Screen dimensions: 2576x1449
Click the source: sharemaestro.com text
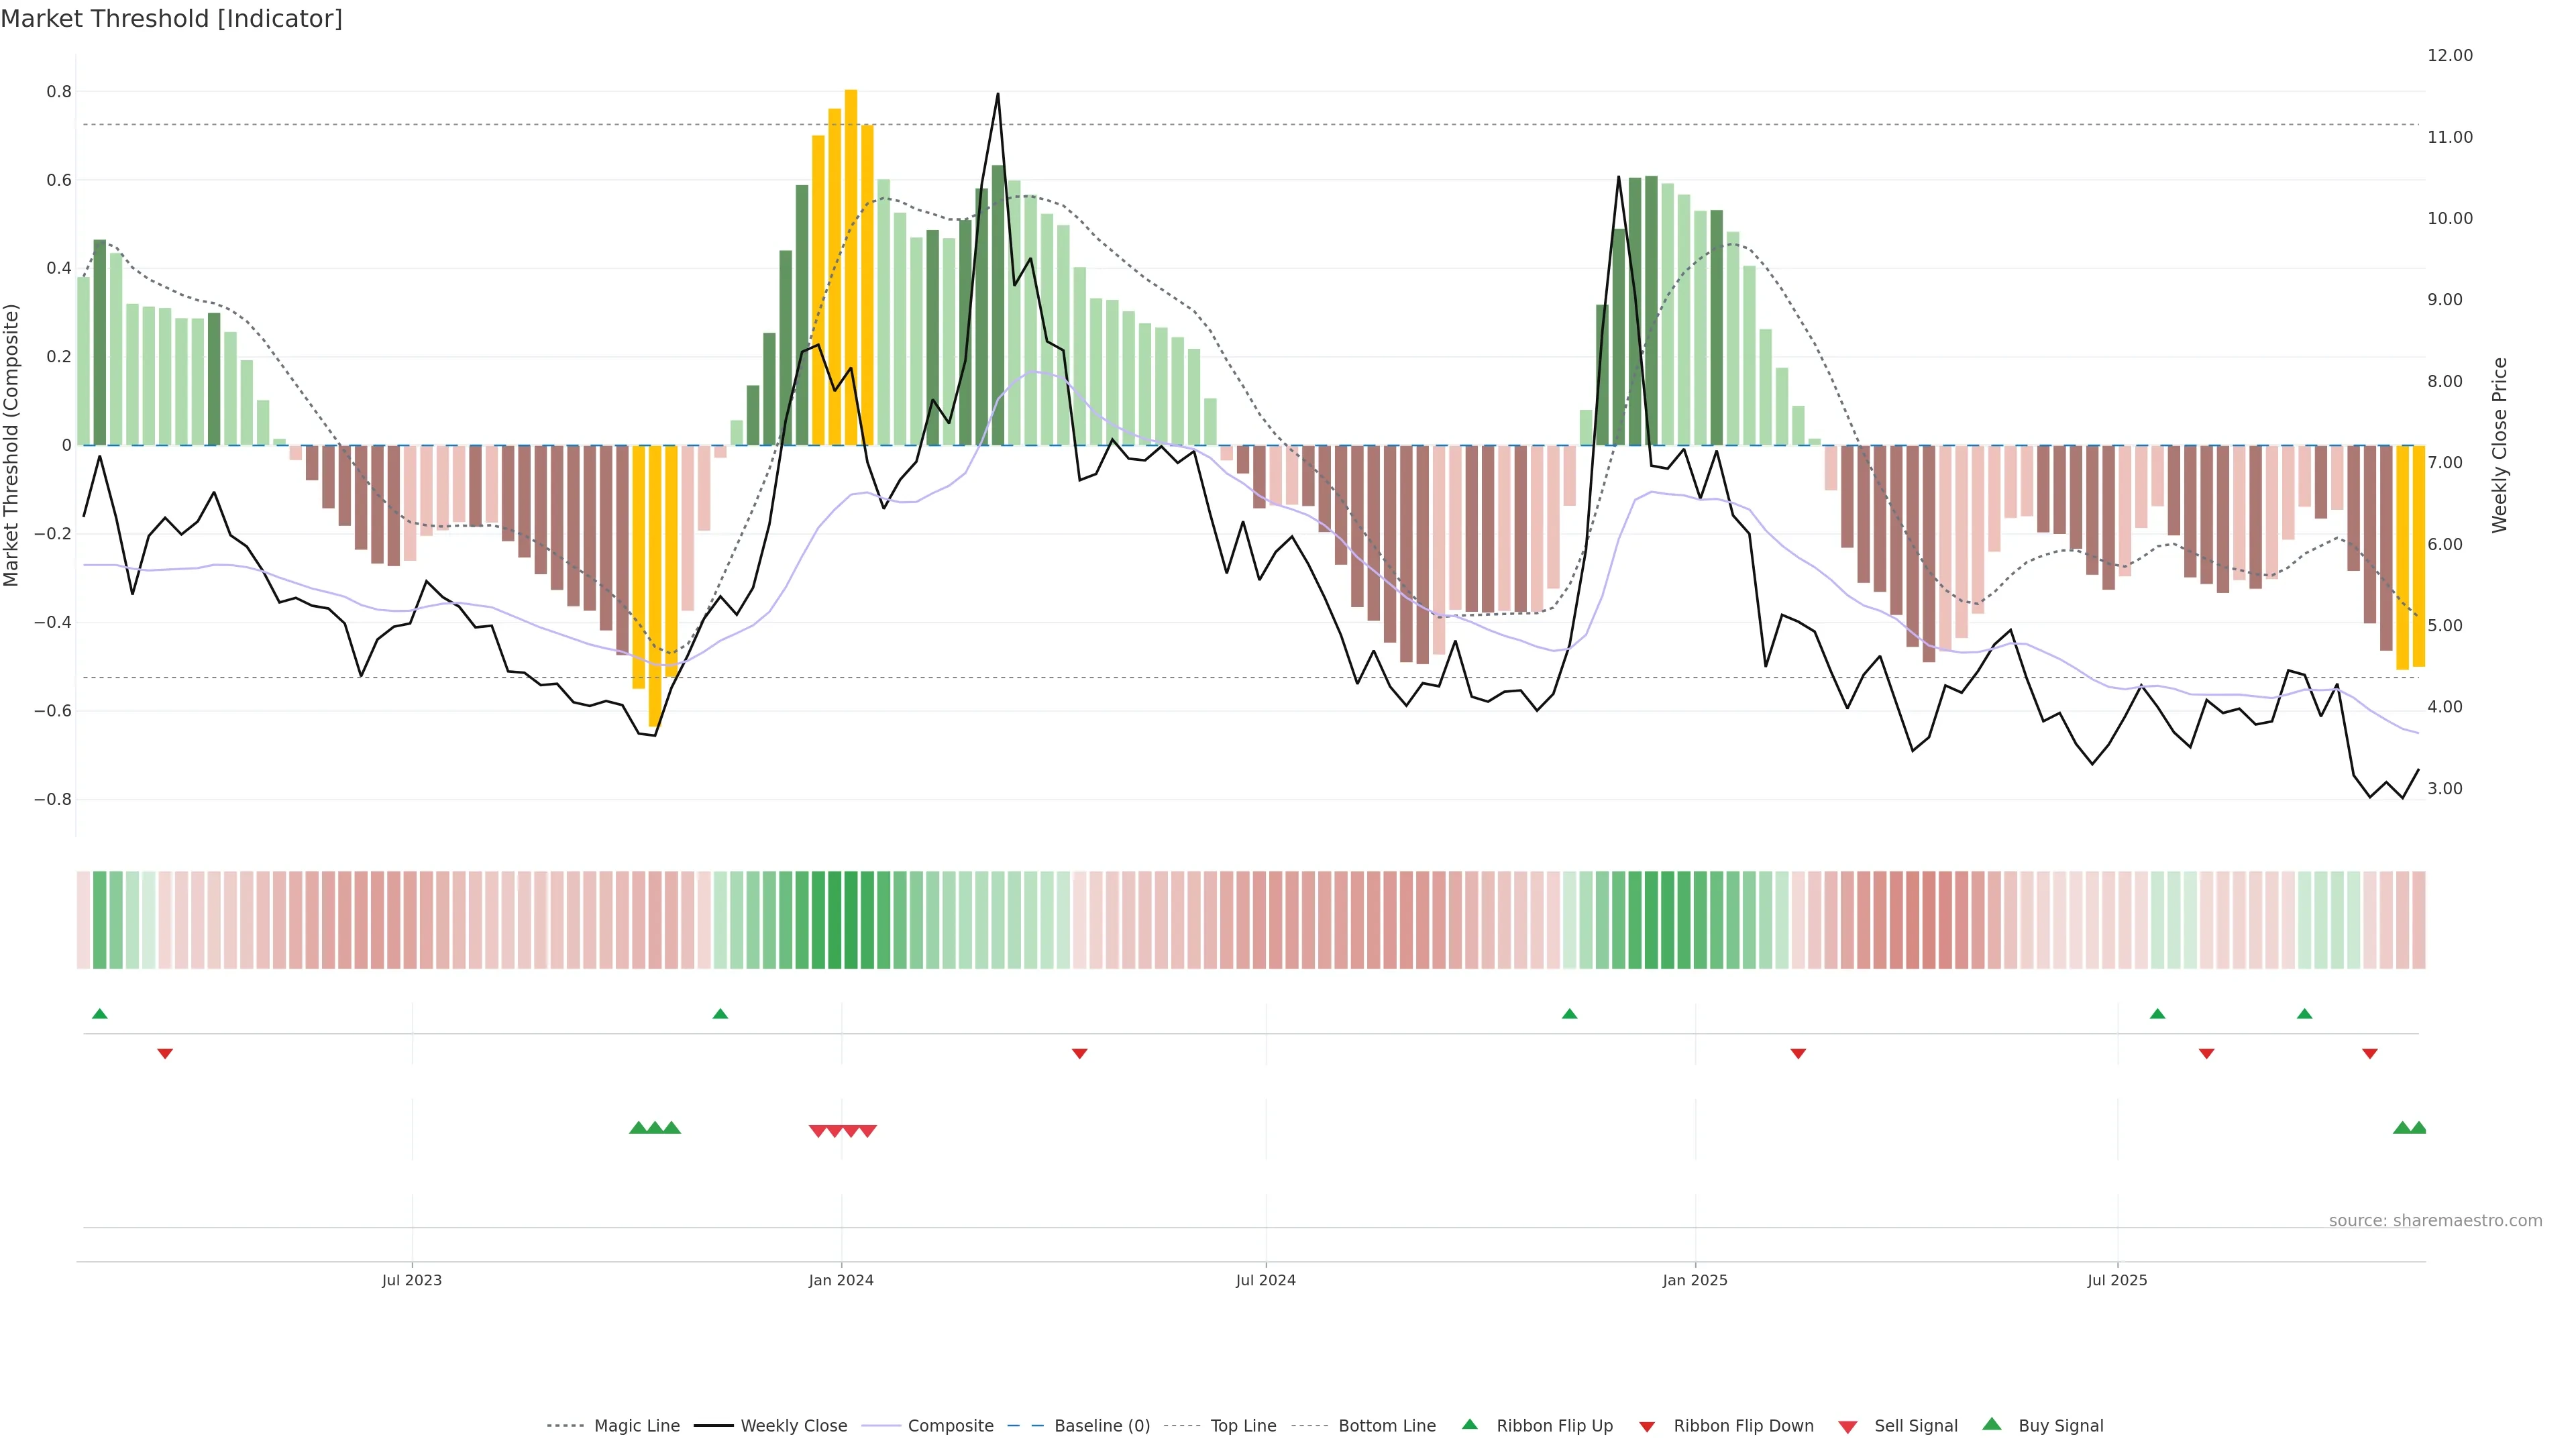click(2435, 1220)
